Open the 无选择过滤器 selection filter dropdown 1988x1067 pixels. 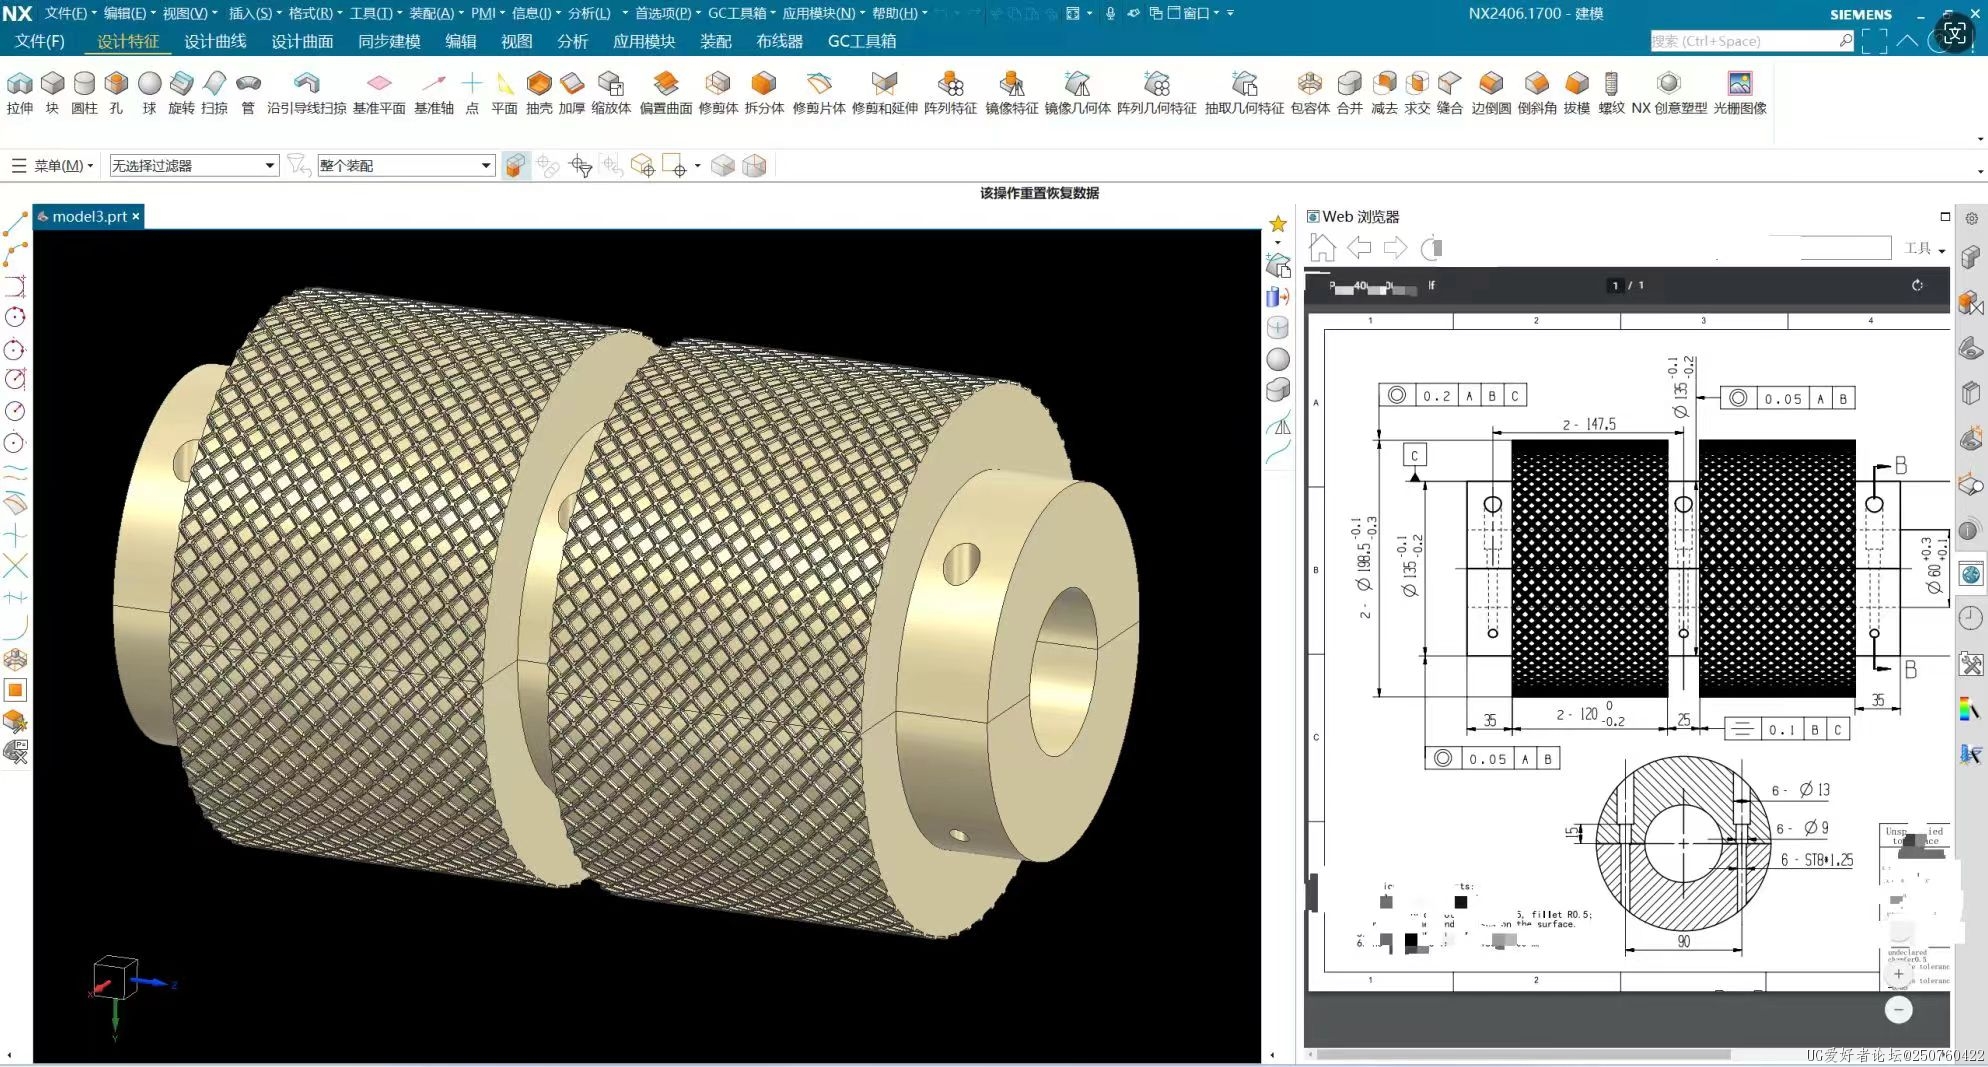click(x=193, y=165)
